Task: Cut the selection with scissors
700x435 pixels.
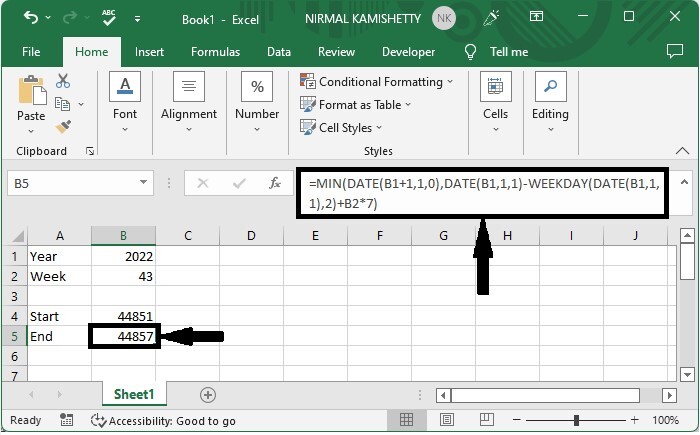Action: [63, 81]
